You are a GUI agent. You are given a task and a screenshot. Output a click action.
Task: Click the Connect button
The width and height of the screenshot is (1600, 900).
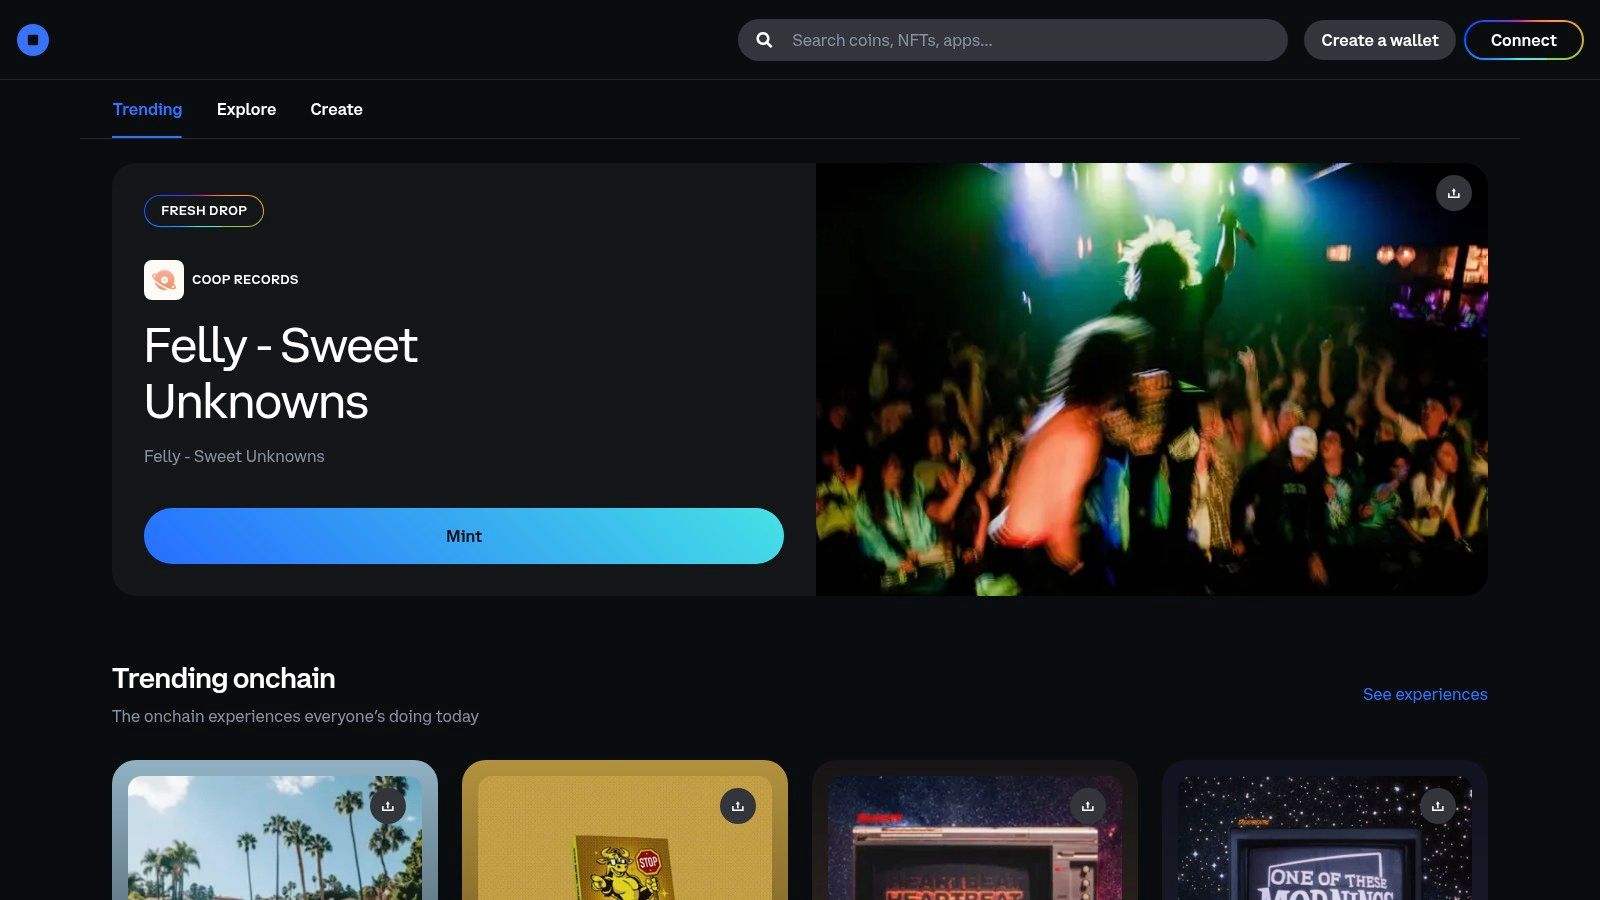pos(1523,40)
